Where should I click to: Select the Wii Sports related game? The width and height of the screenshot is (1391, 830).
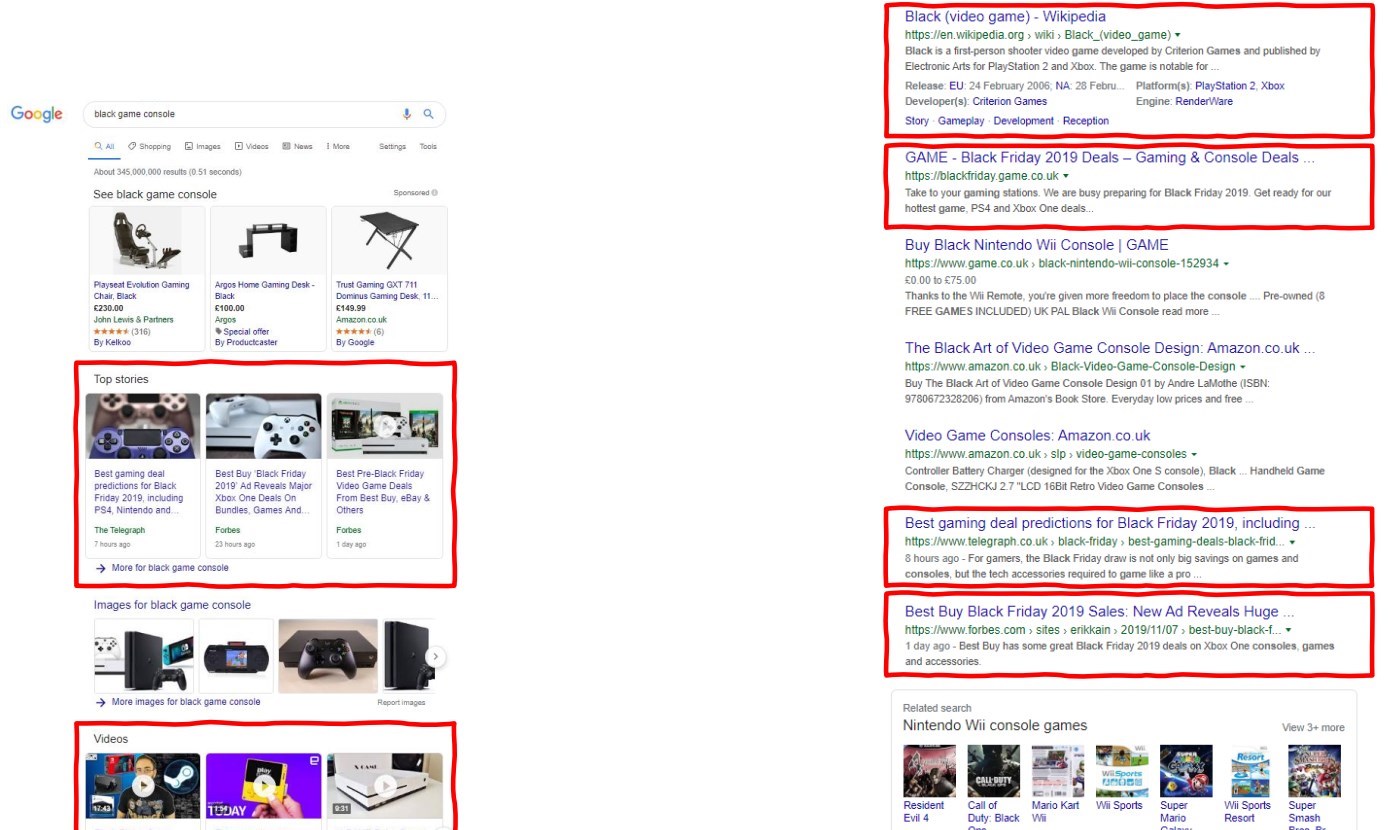1121,778
